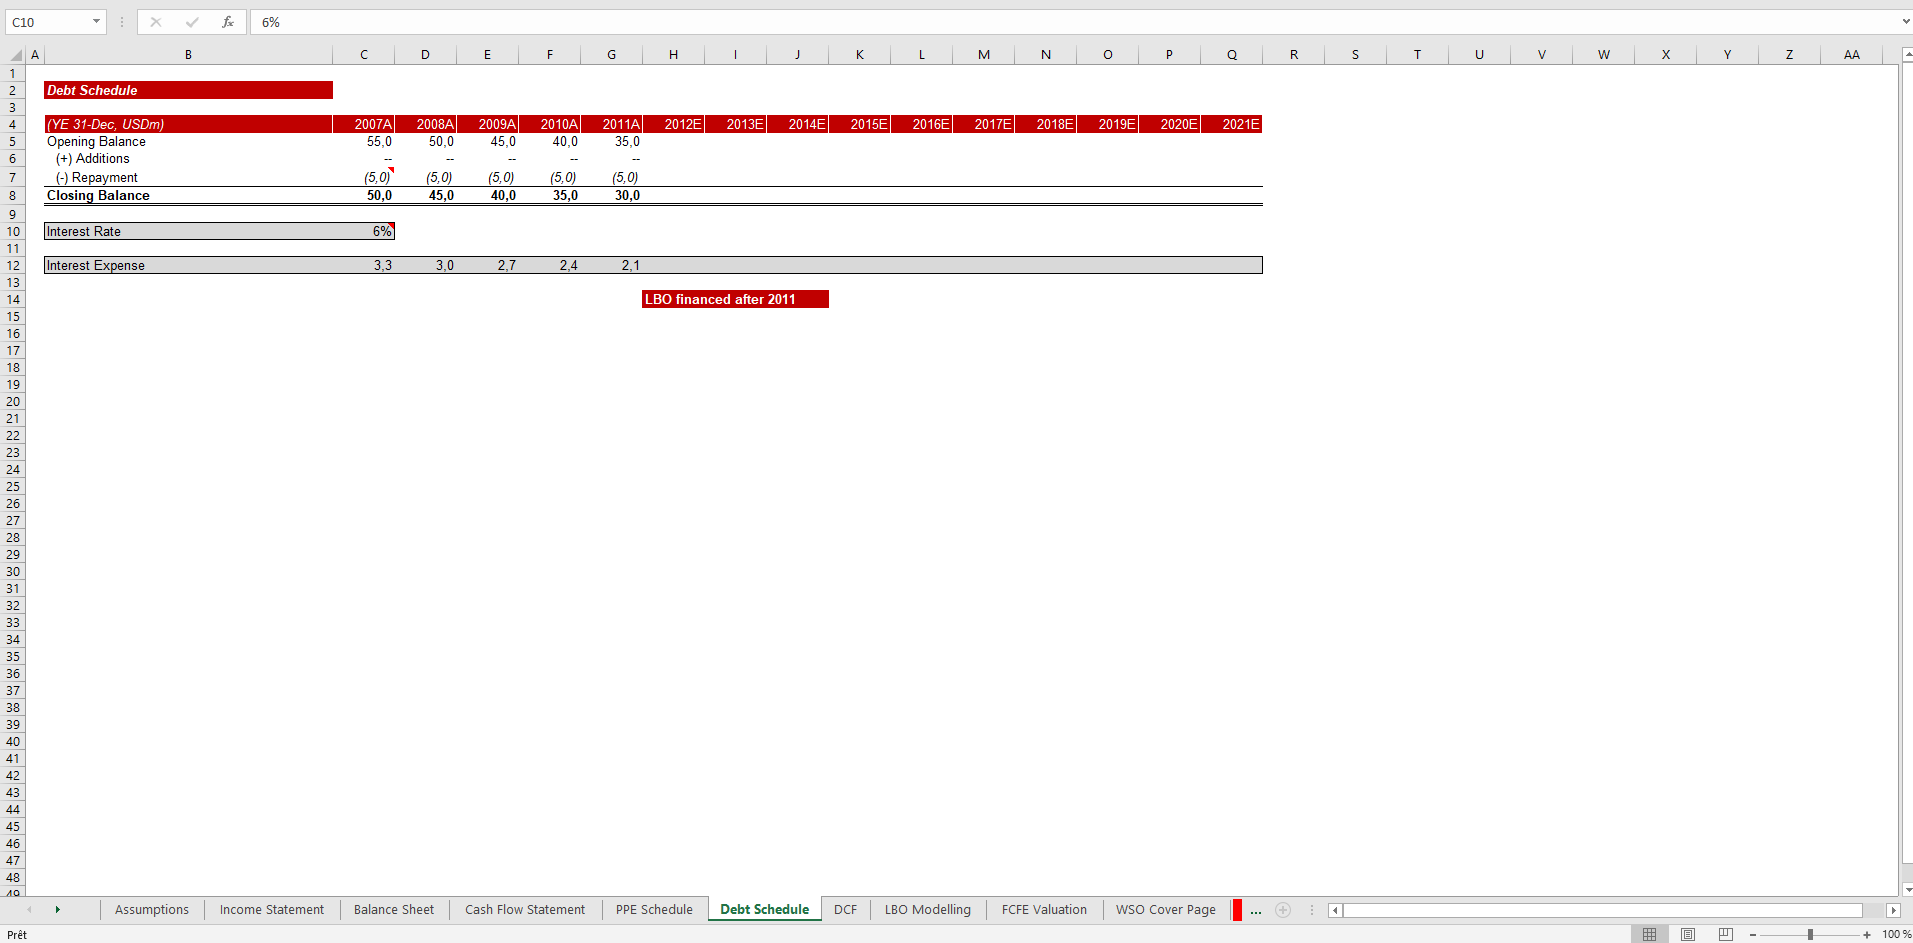Open the Function Wizard (fx) icon
The image size is (1913, 943).
pyautogui.click(x=228, y=22)
